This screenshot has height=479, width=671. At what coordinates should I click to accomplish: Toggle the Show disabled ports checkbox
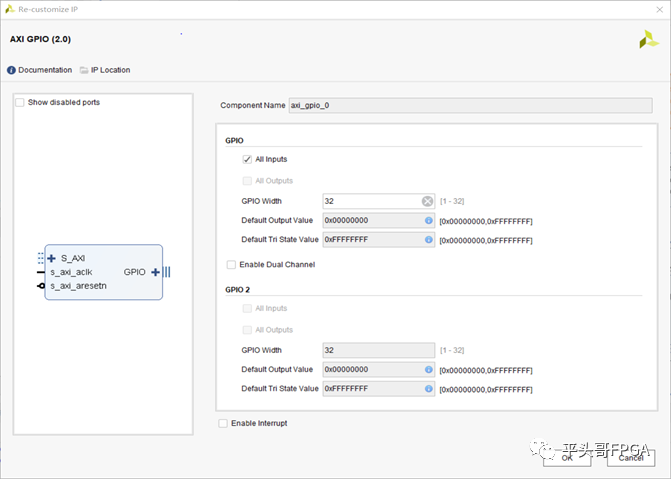20,102
